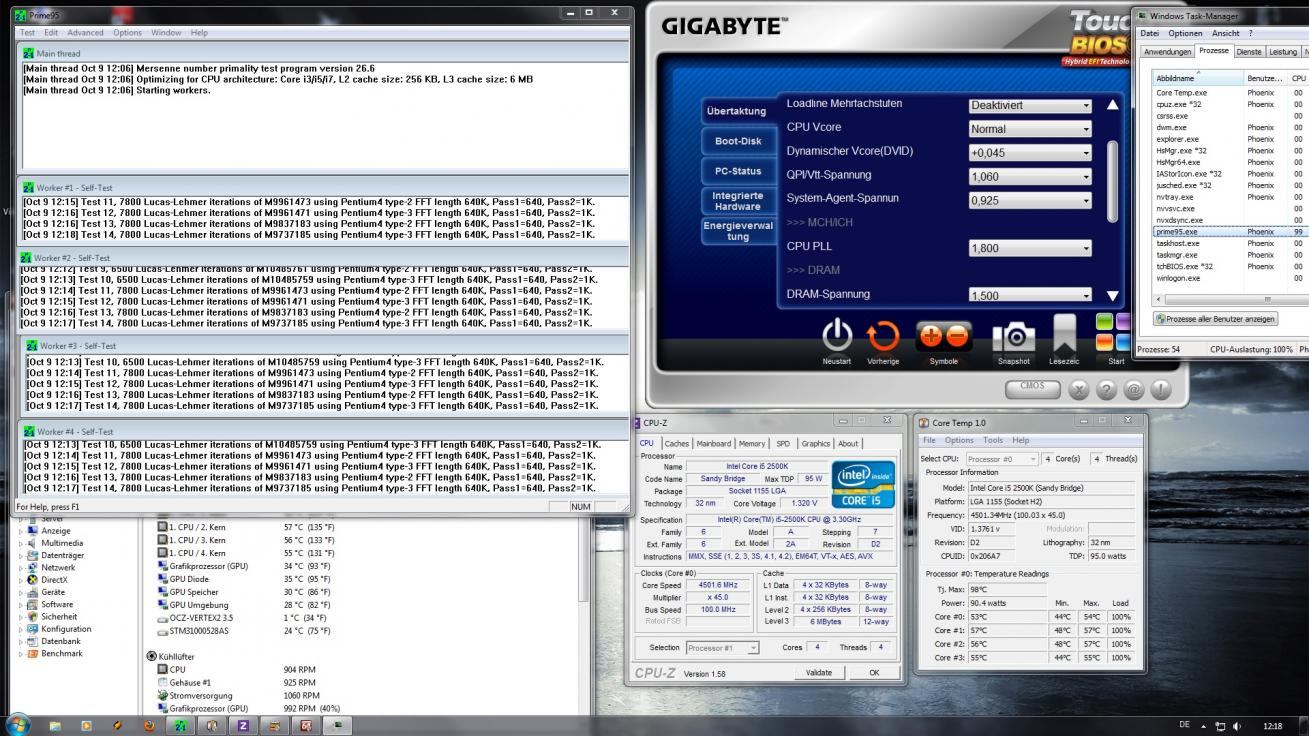The width and height of the screenshot is (1309, 736).
Task: Click the Vorherige restore icon
Action: (x=883, y=337)
